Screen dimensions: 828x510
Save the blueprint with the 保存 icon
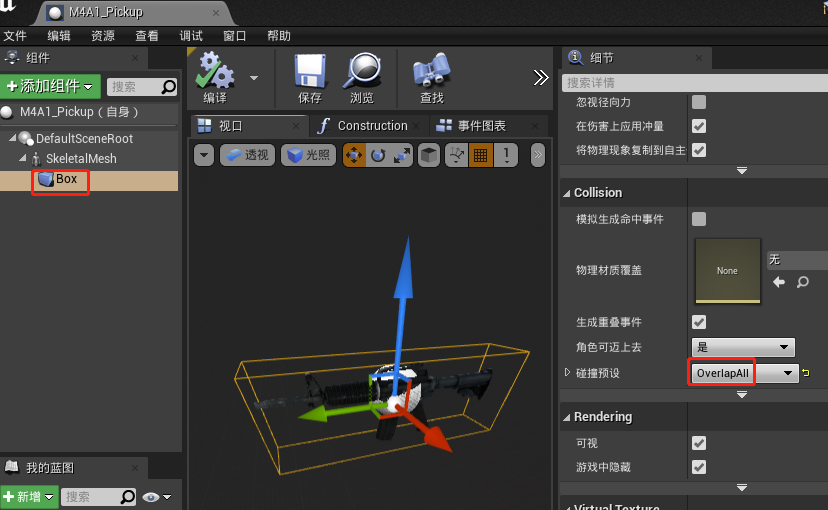(x=309, y=77)
